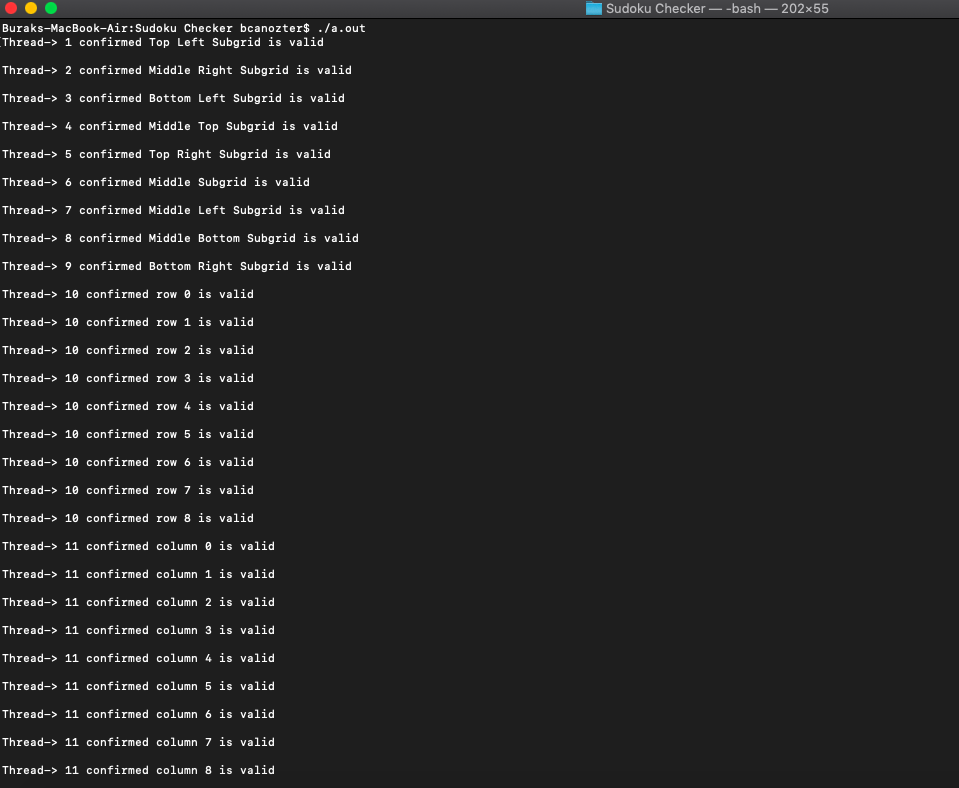The image size is (959, 788).
Task: Click the red close window button
Action: point(11,8)
